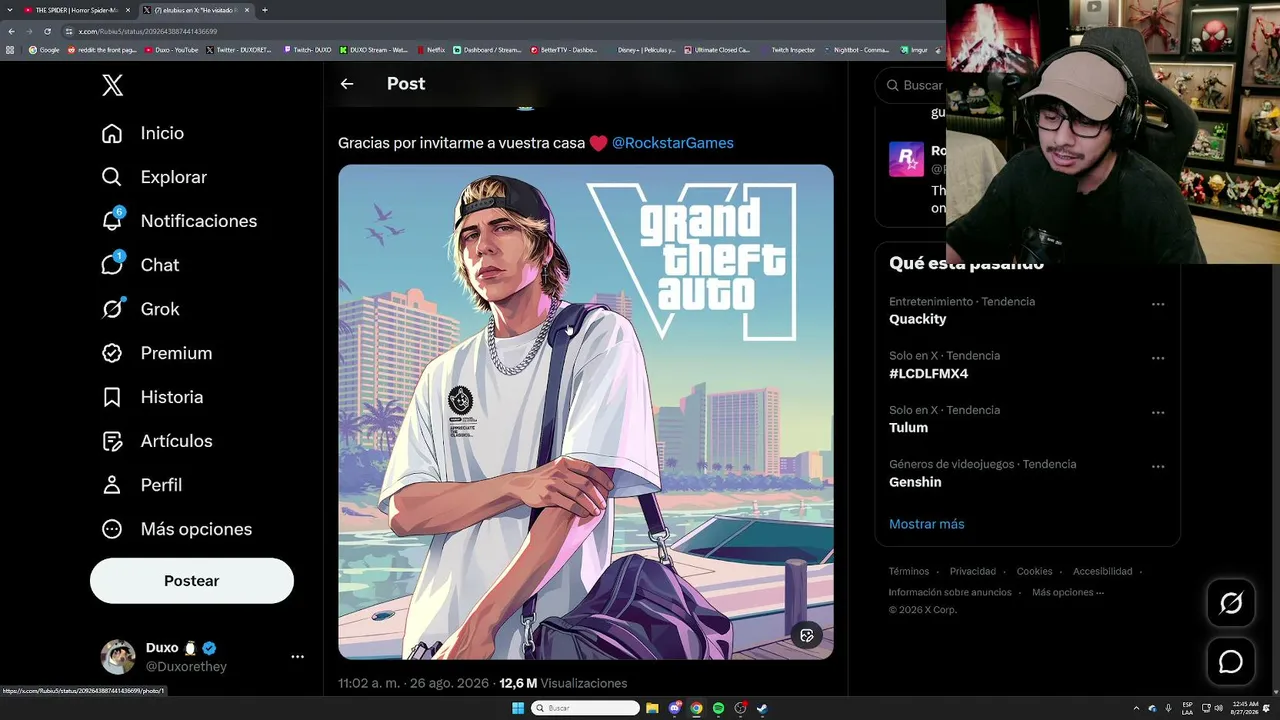Open the Términos footer link
Viewport: 1280px width, 720px height.
click(909, 572)
